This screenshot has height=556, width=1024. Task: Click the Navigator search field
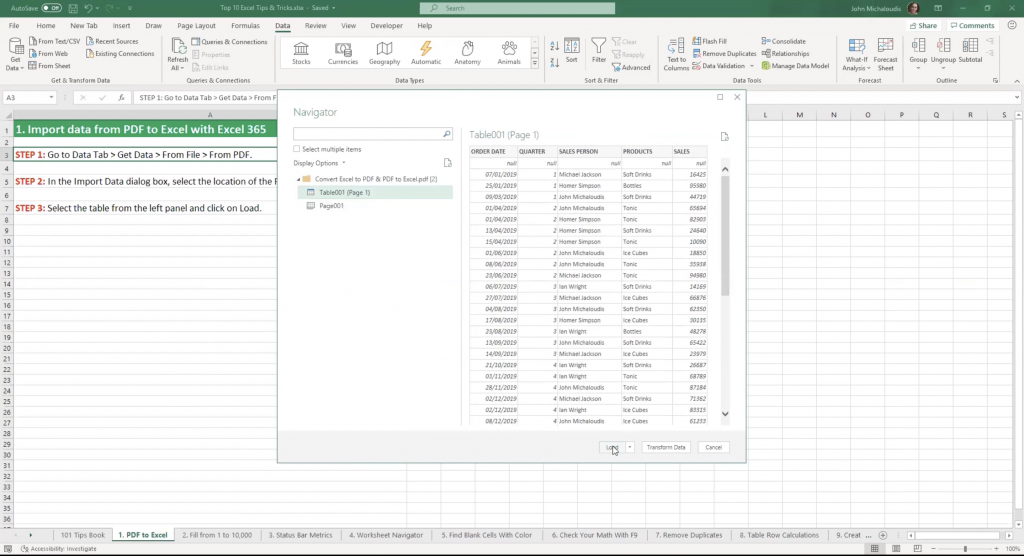tap(368, 134)
